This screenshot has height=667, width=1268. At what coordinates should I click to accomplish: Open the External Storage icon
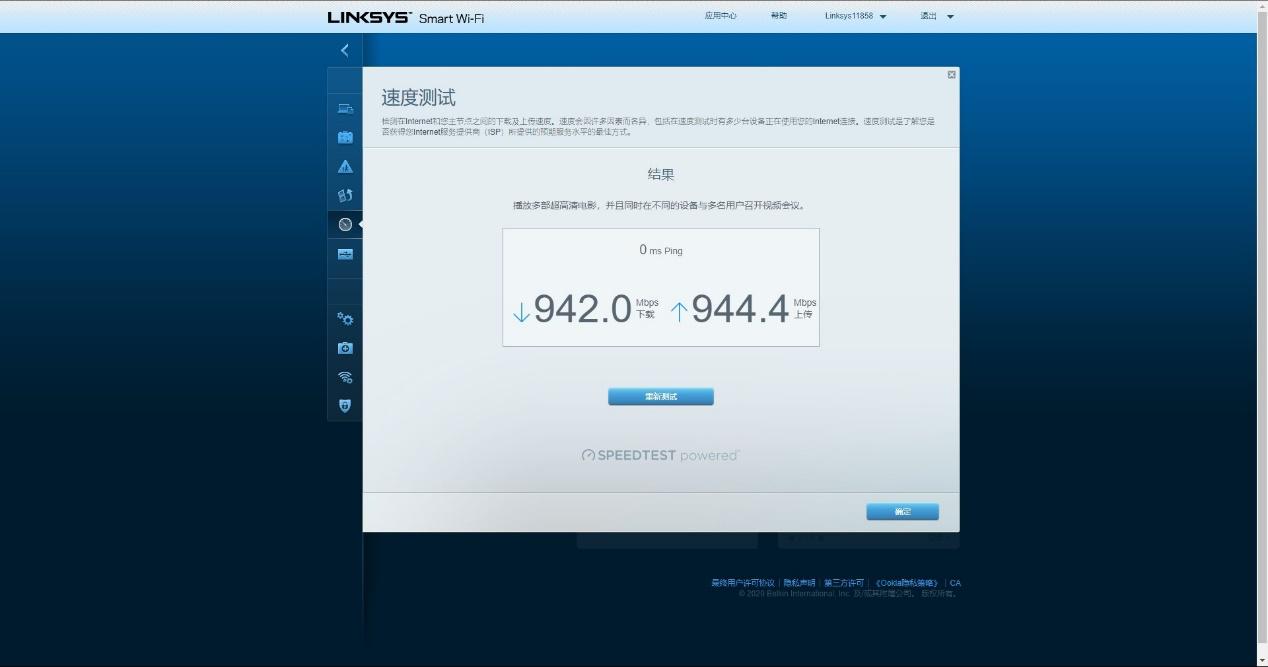[345, 254]
